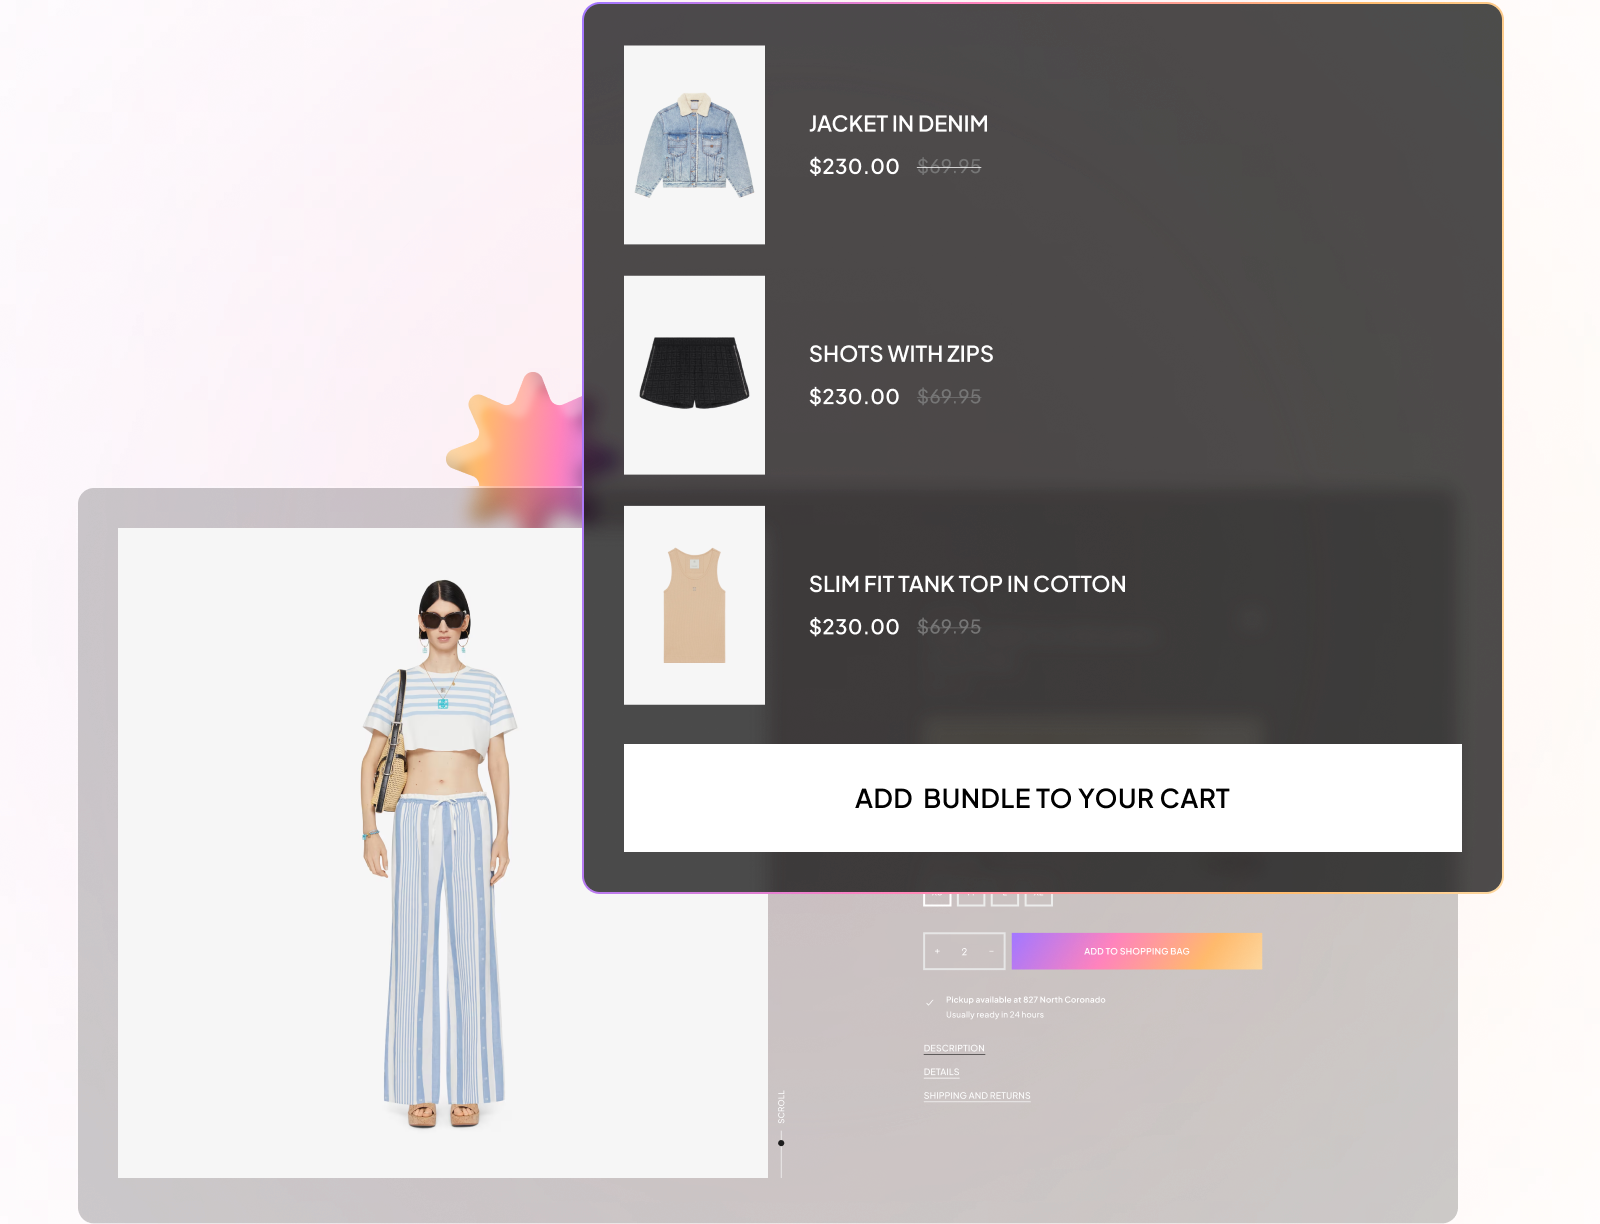The height and width of the screenshot is (1224, 1600).
Task: Select the XS size option
Action: pyautogui.click(x=937, y=898)
